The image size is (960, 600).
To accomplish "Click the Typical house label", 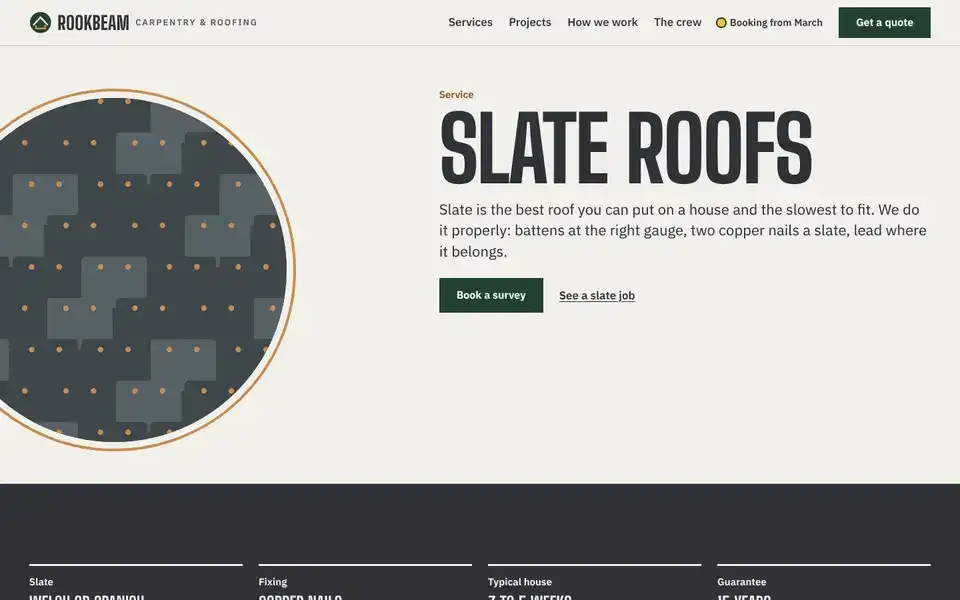I will (x=520, y=582).
